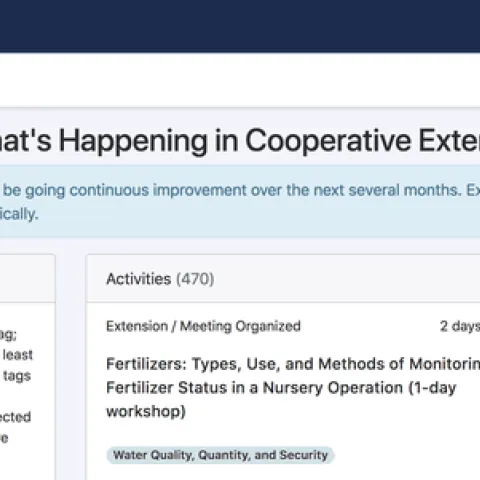
Task: Click the 2 days timestamp on the activity
Action: (460, 326)
